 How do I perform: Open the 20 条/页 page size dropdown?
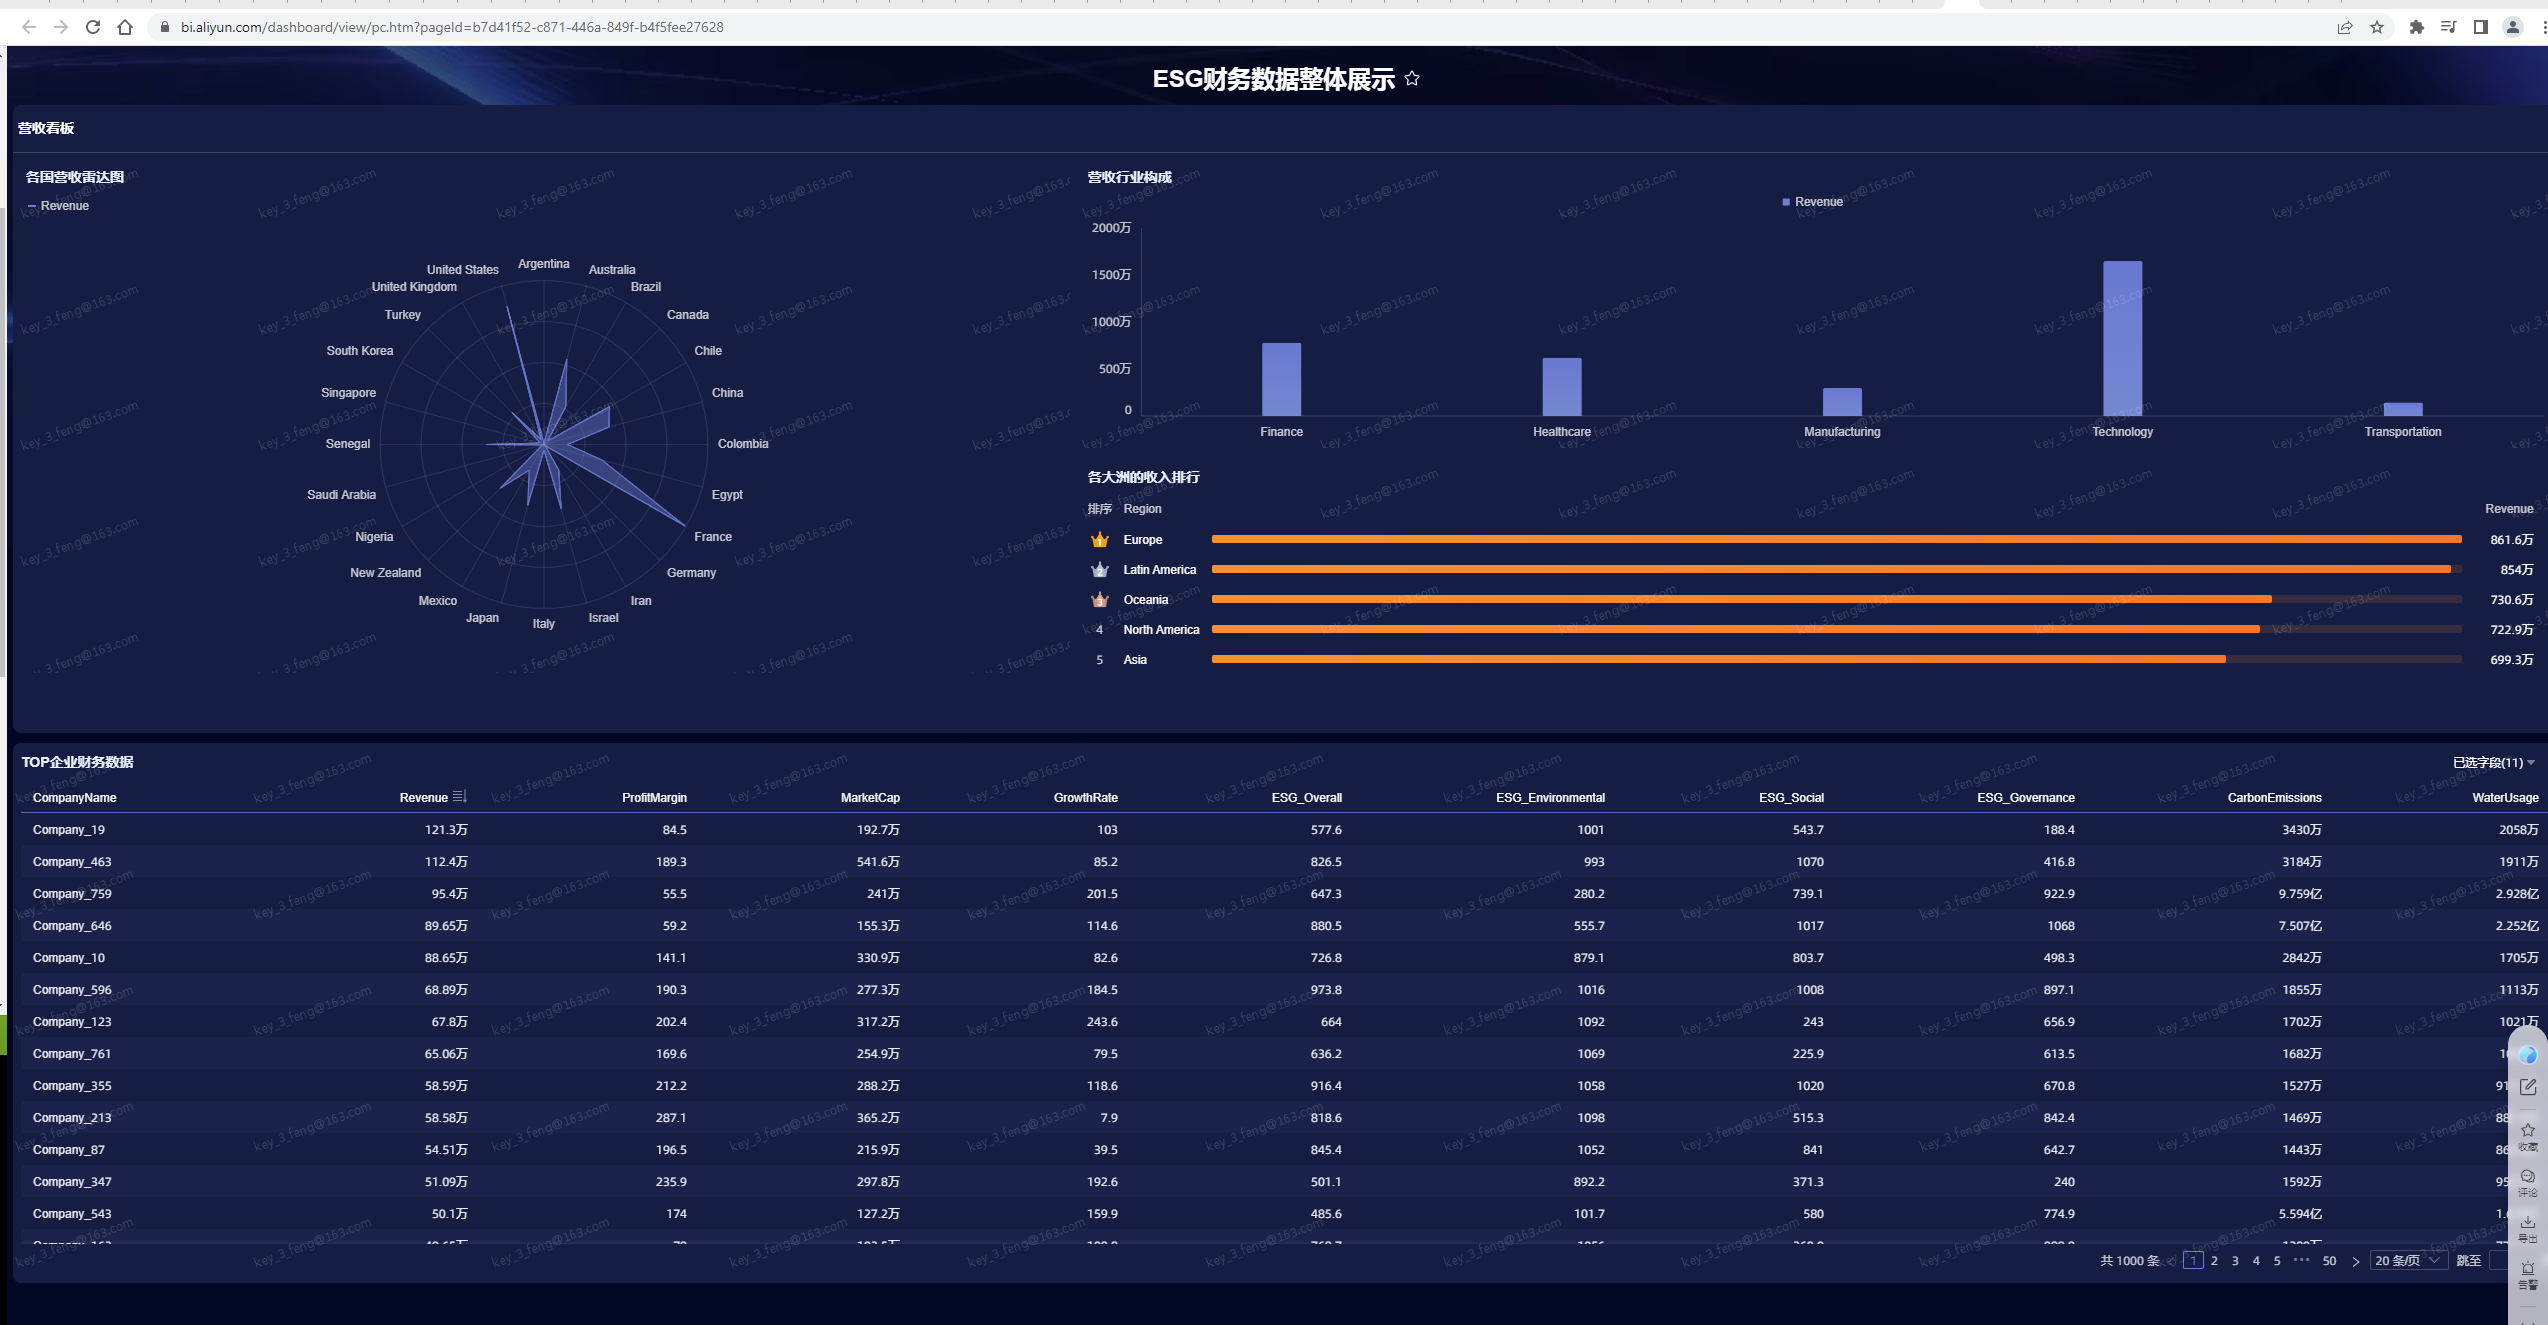pyautogui.click(x=2407, y=1260)
